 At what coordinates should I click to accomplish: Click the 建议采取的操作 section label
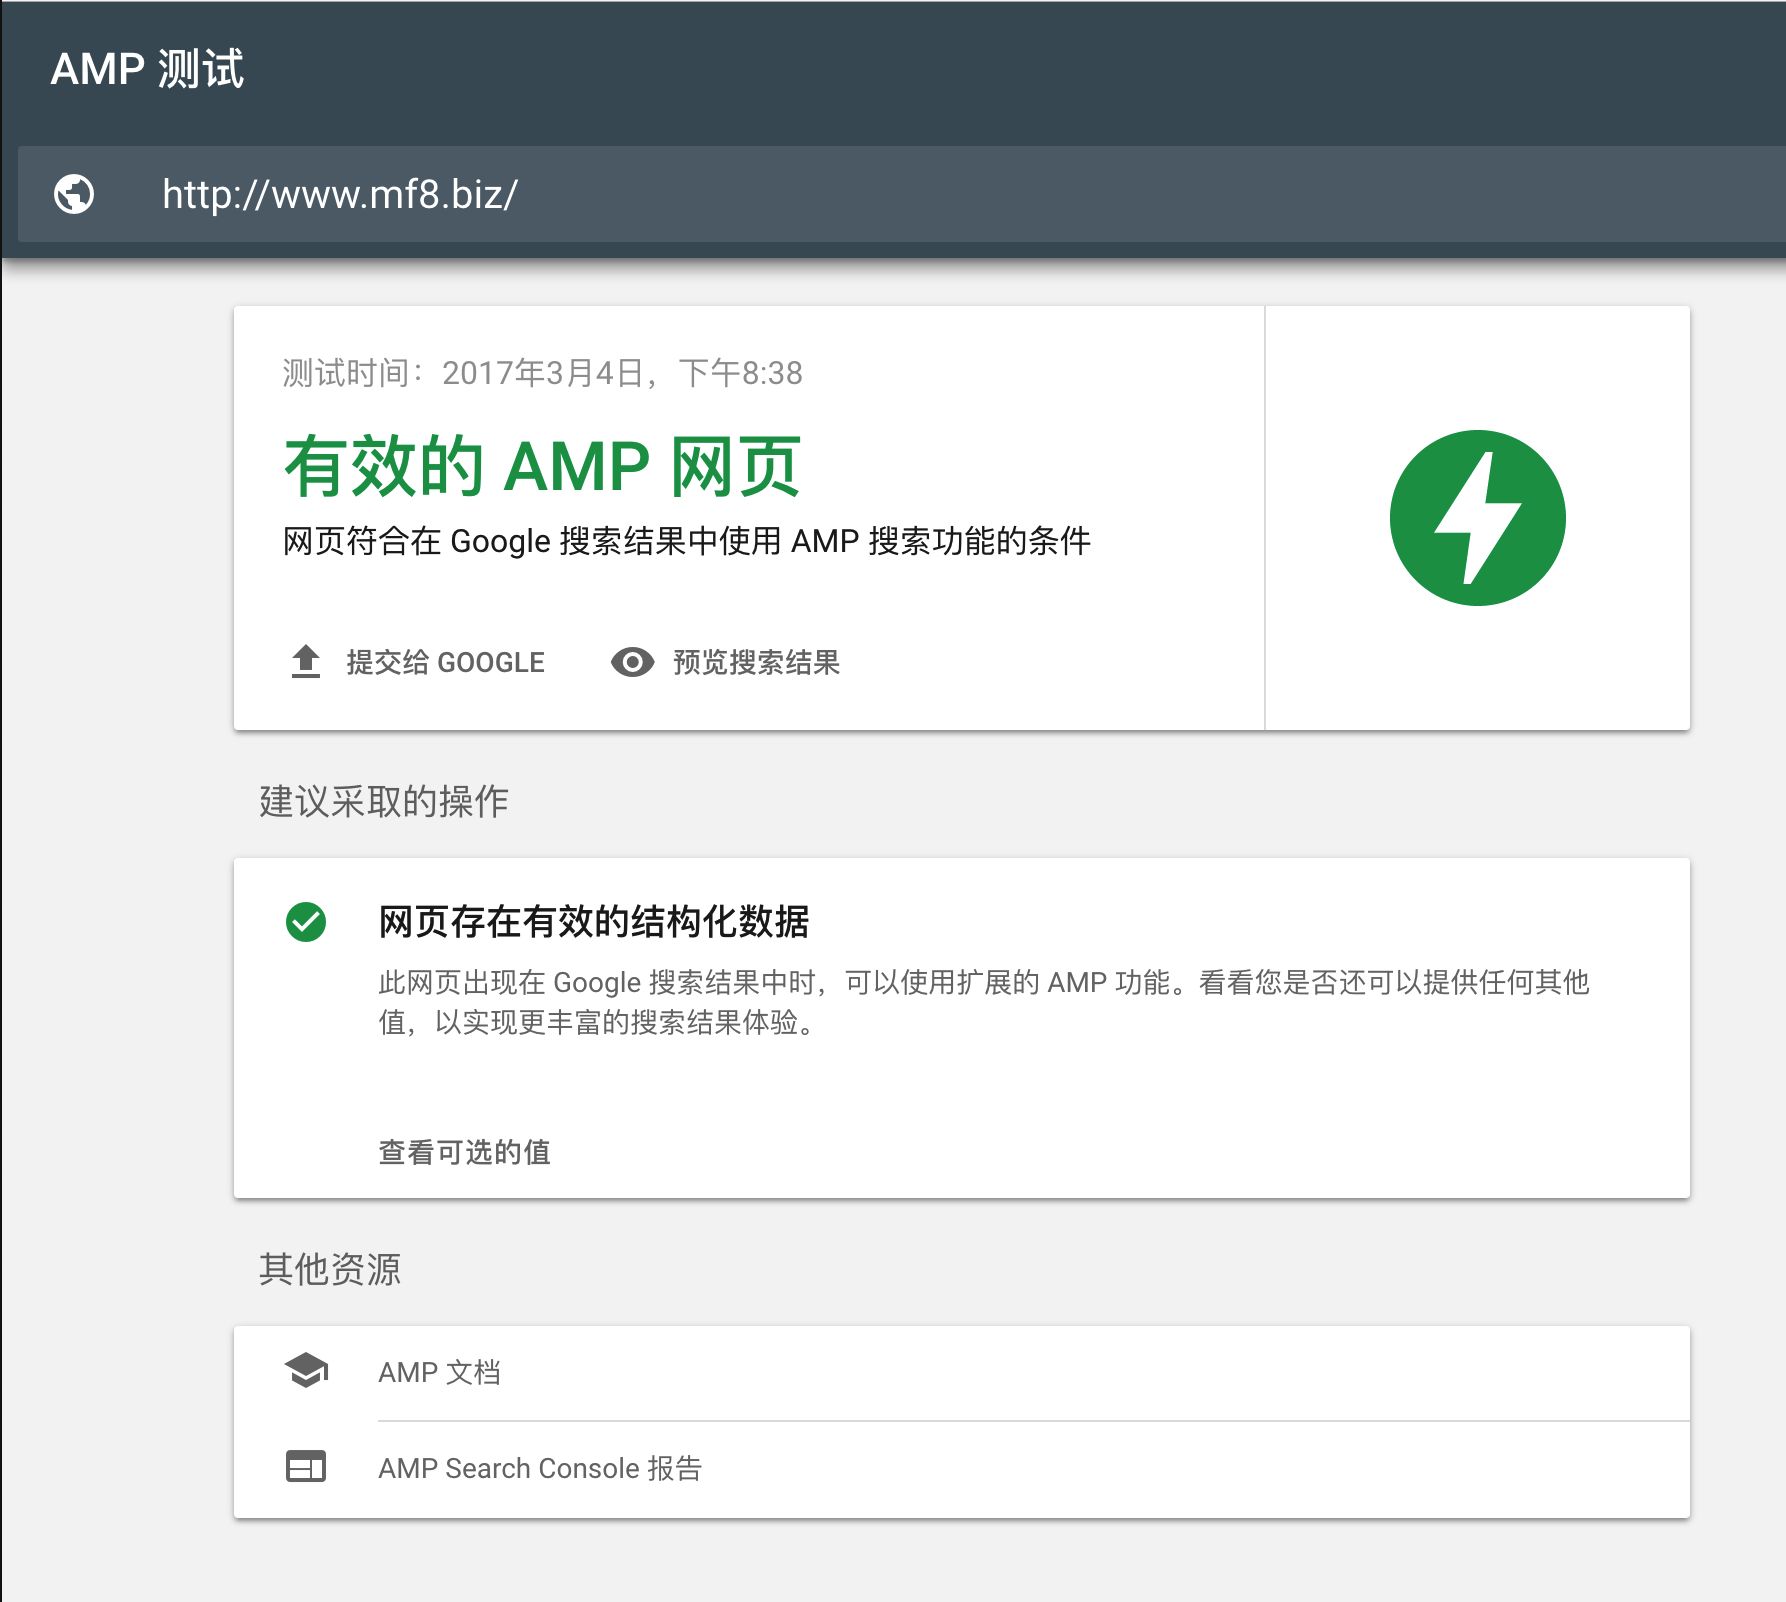coord(384,801)
